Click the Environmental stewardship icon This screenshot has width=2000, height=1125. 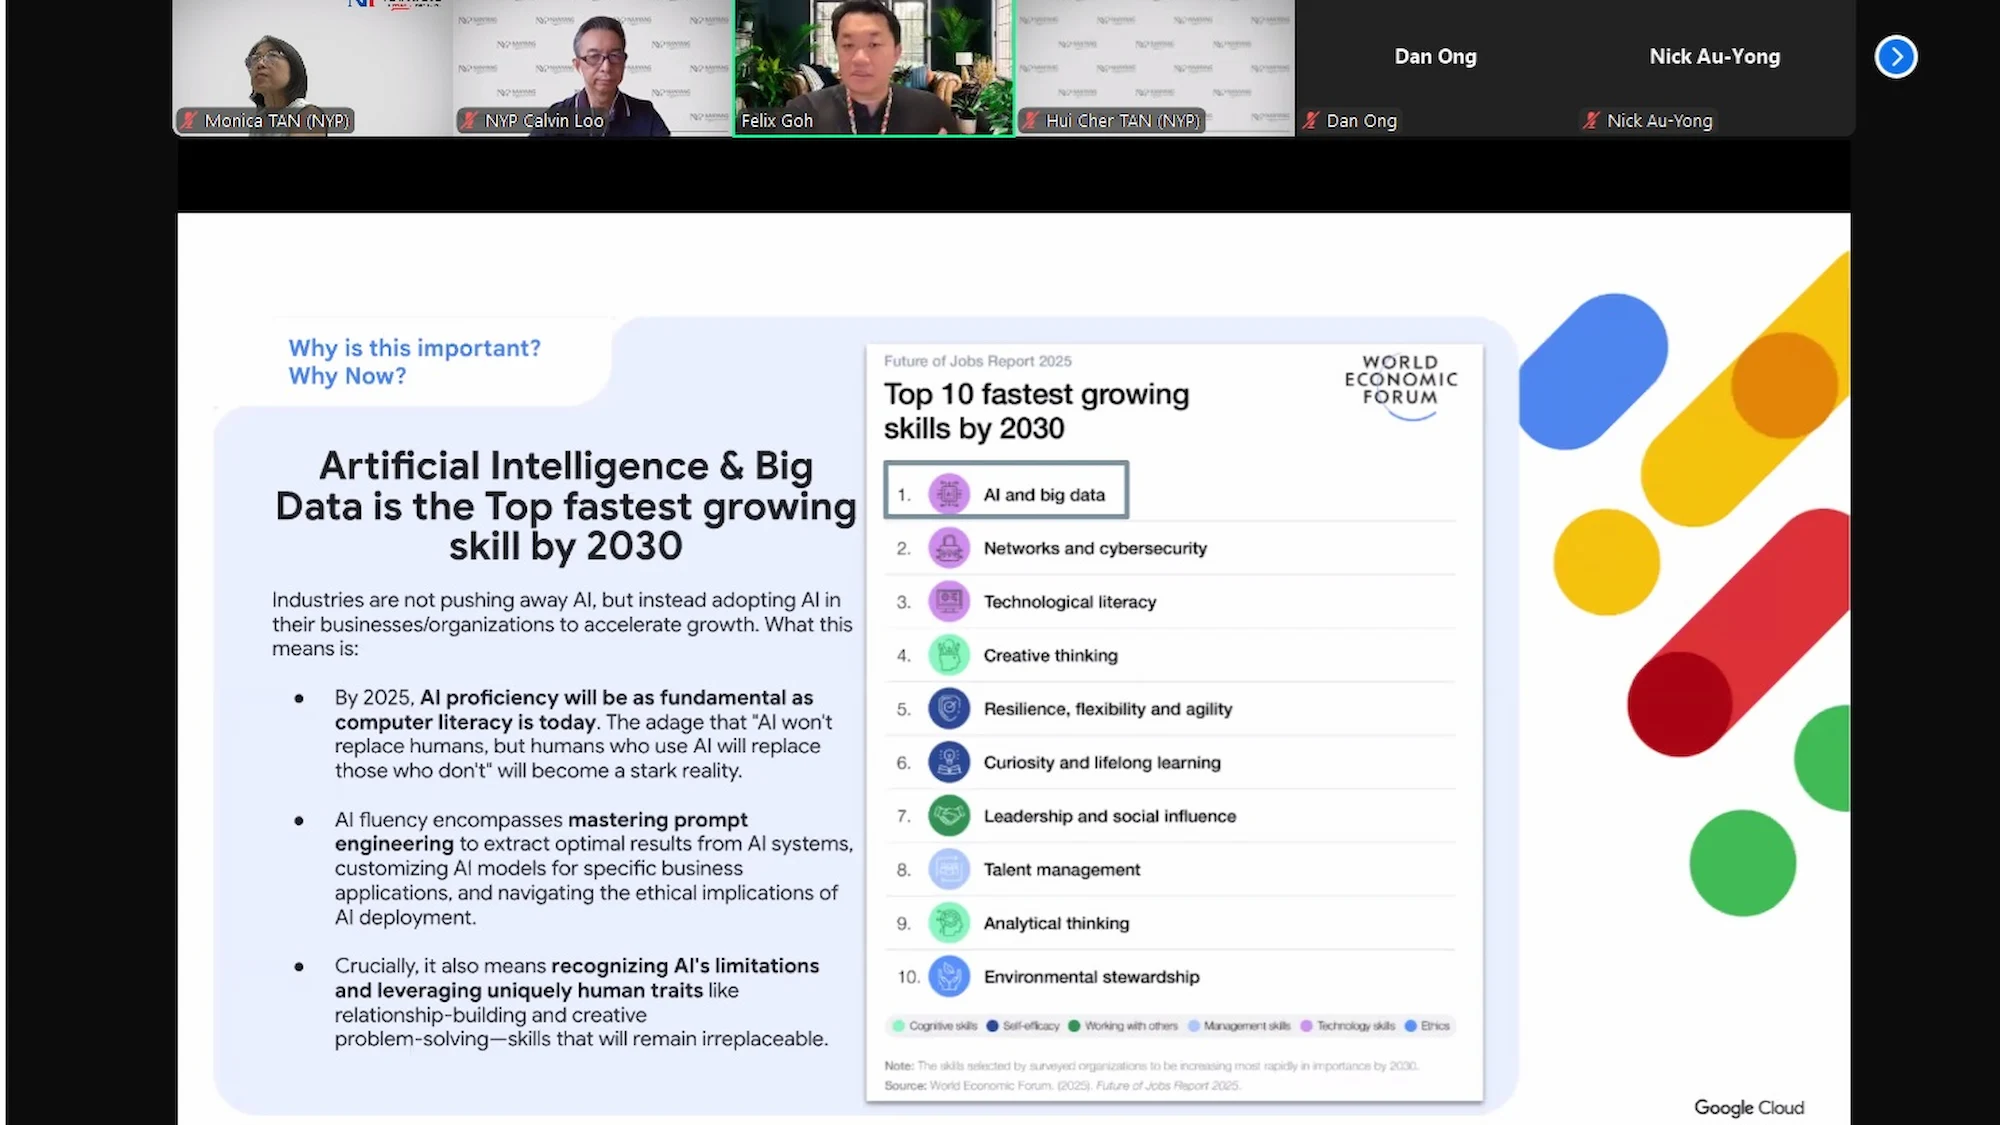click(948, 976)
